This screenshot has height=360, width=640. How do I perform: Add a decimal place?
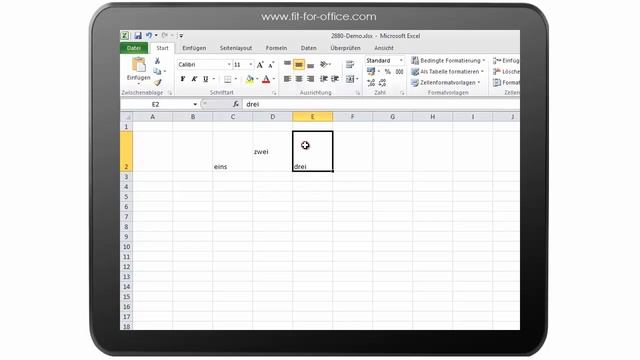[371, 83]
